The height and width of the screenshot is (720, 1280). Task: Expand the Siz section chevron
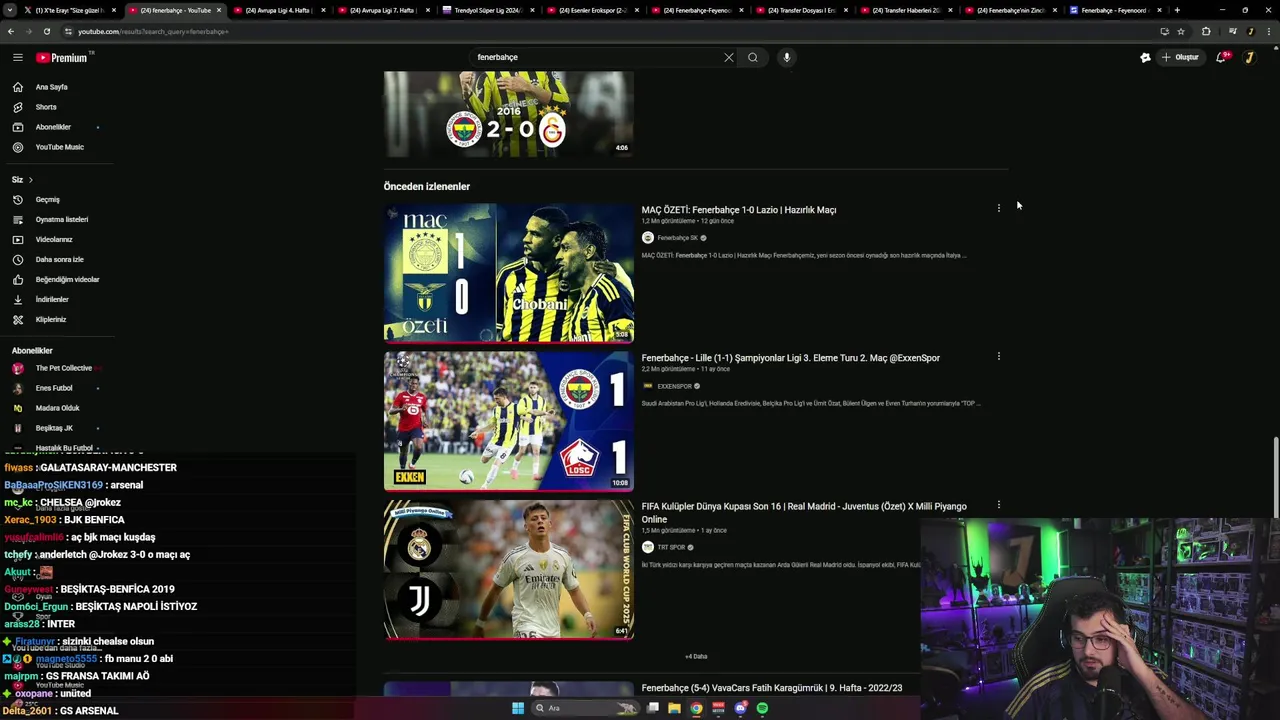pos(30,180)
